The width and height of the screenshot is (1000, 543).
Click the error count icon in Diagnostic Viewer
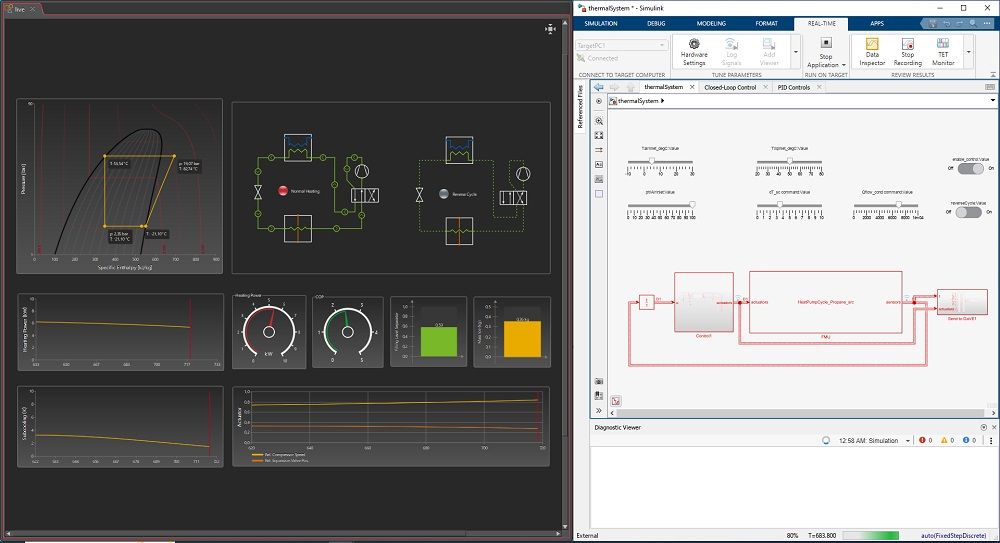(x=922, y=440)
